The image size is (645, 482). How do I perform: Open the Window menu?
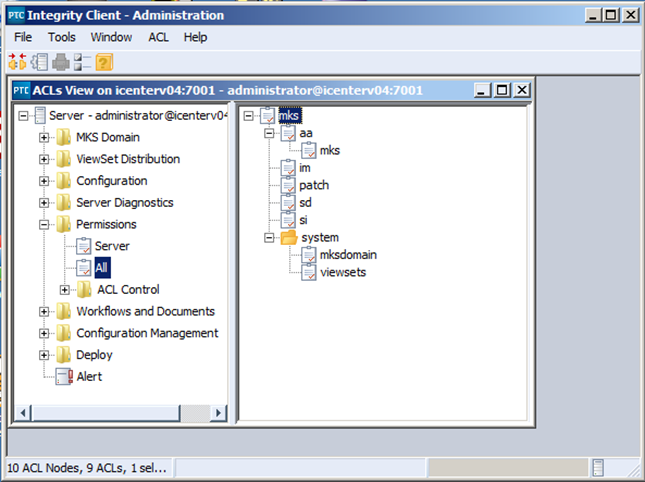point(111,37)
